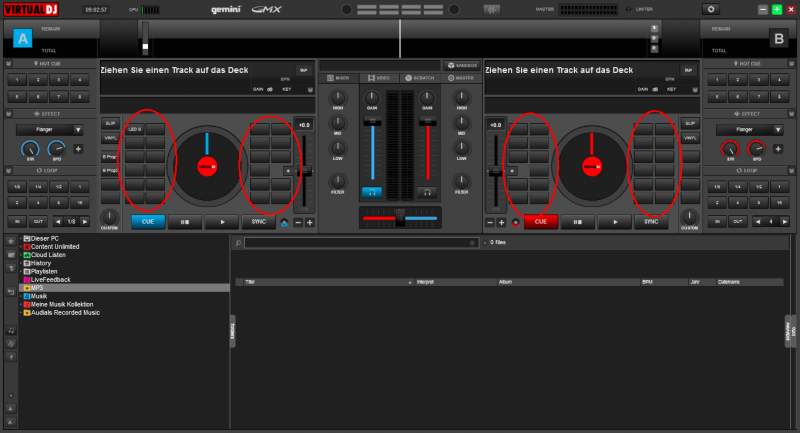Click the pause/stutter button on deck B

(578, 222)
